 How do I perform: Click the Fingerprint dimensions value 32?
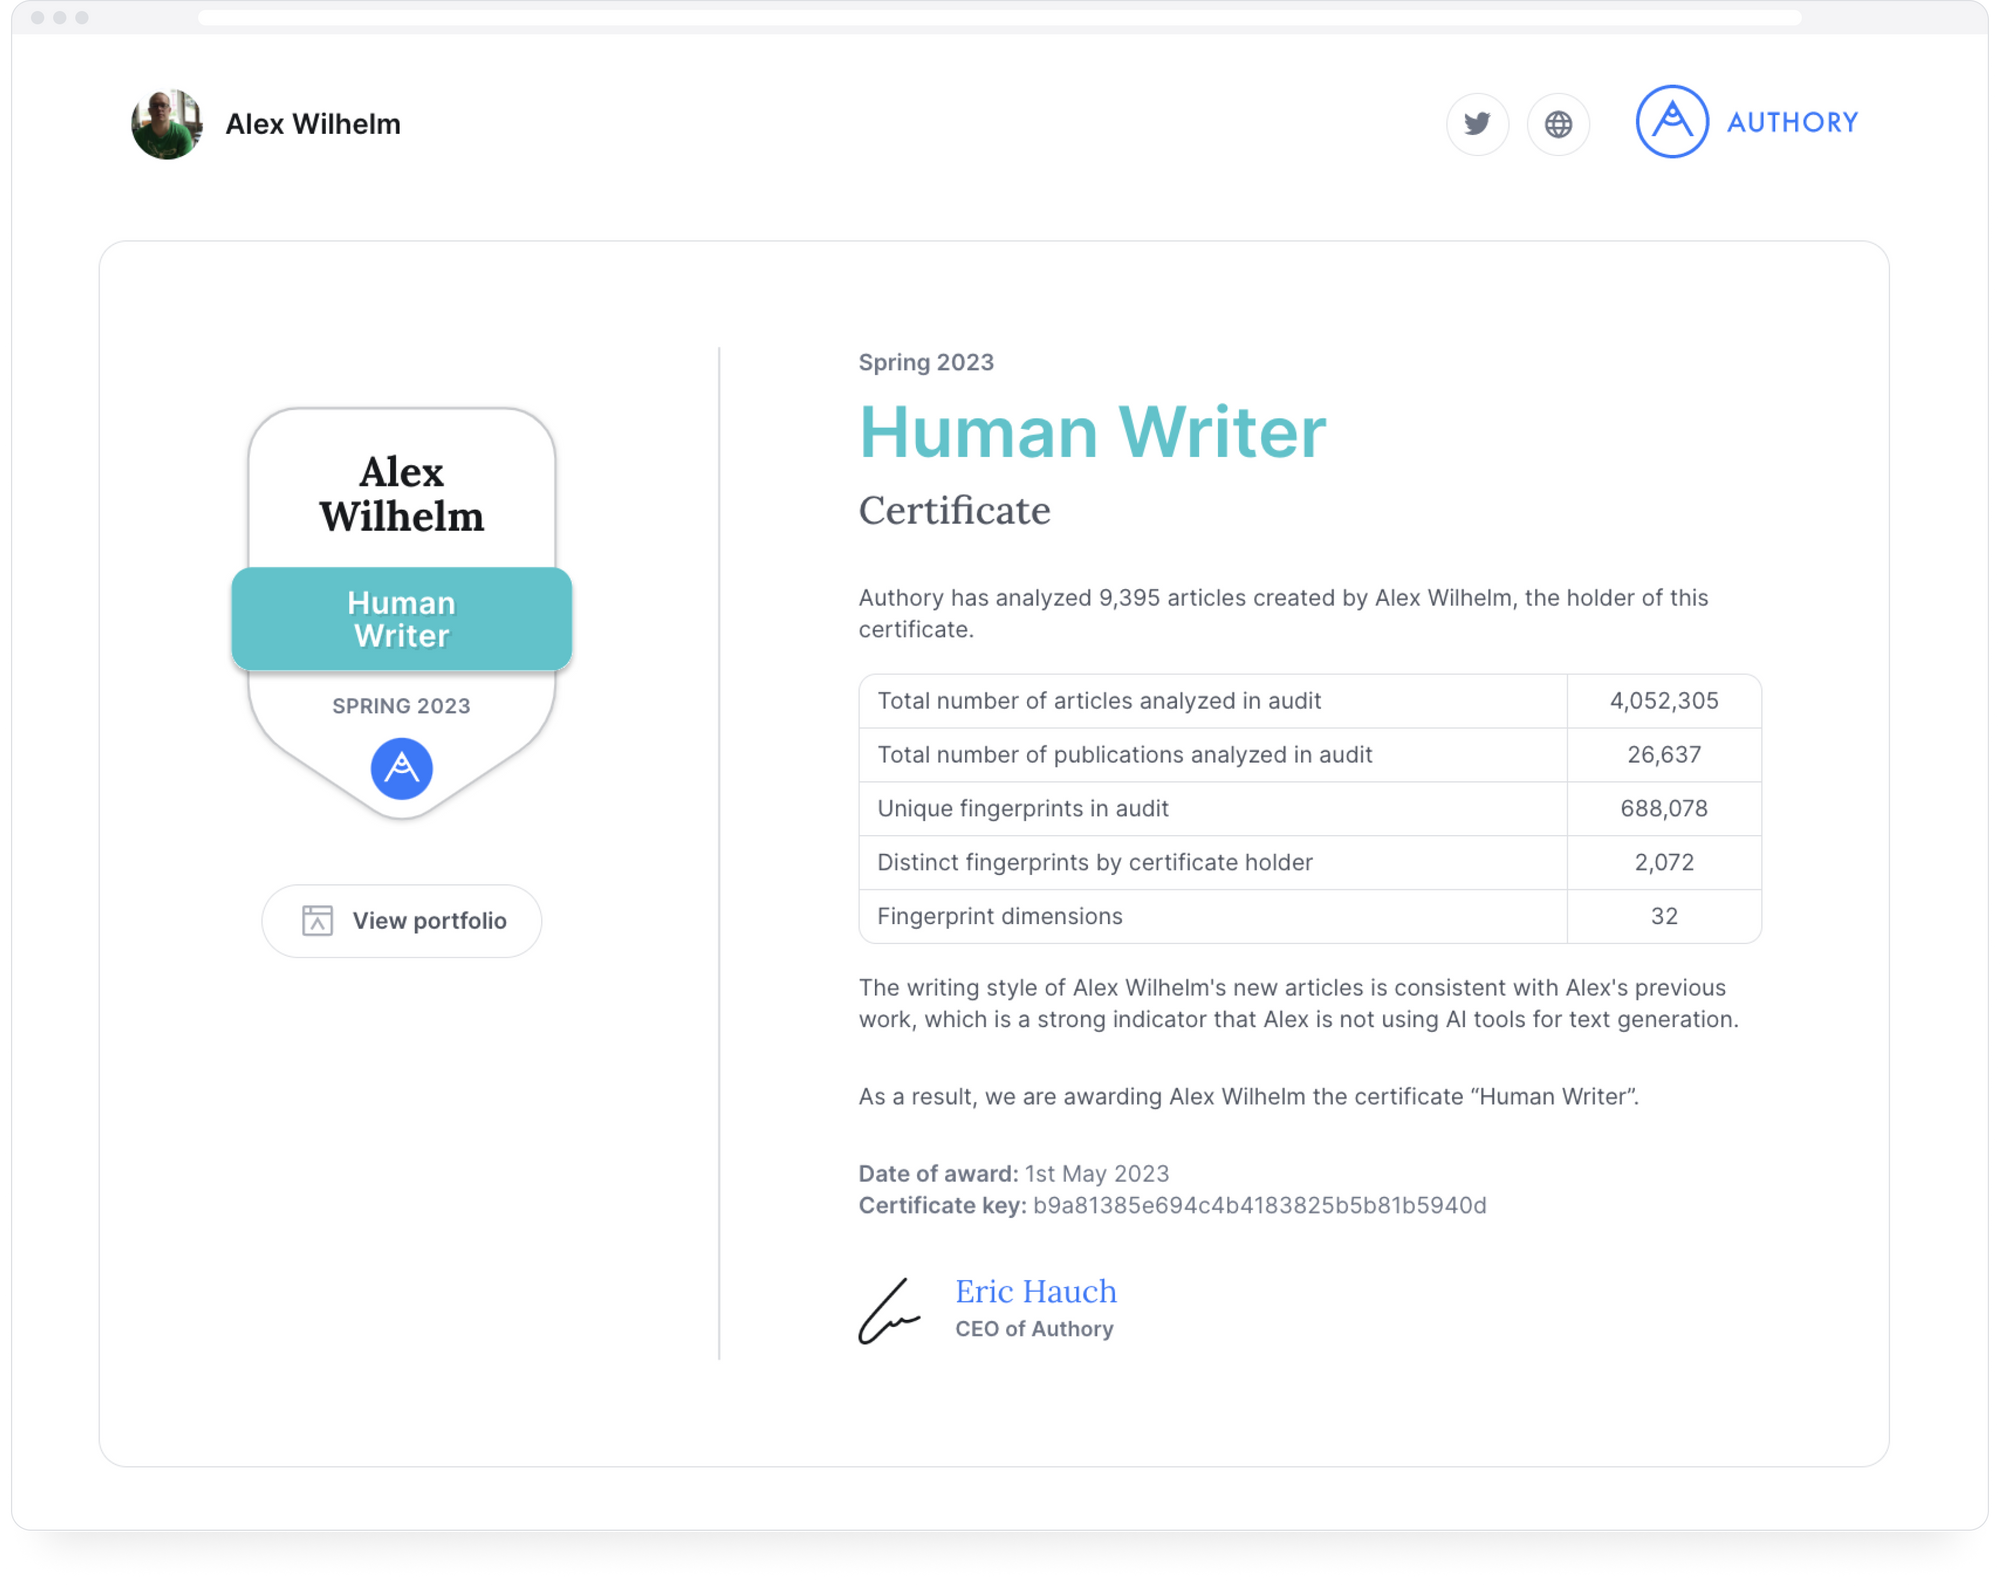(1664, 917)
